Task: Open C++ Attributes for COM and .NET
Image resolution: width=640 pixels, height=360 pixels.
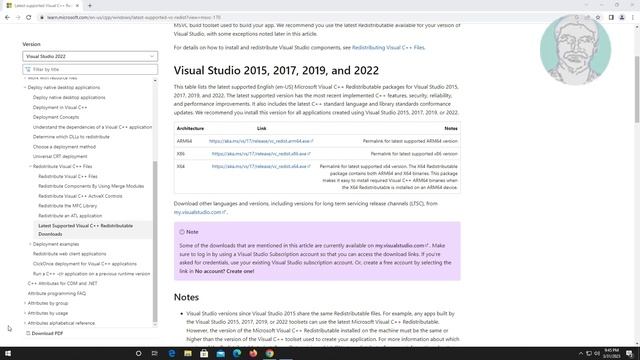Action: coord(62,283)
